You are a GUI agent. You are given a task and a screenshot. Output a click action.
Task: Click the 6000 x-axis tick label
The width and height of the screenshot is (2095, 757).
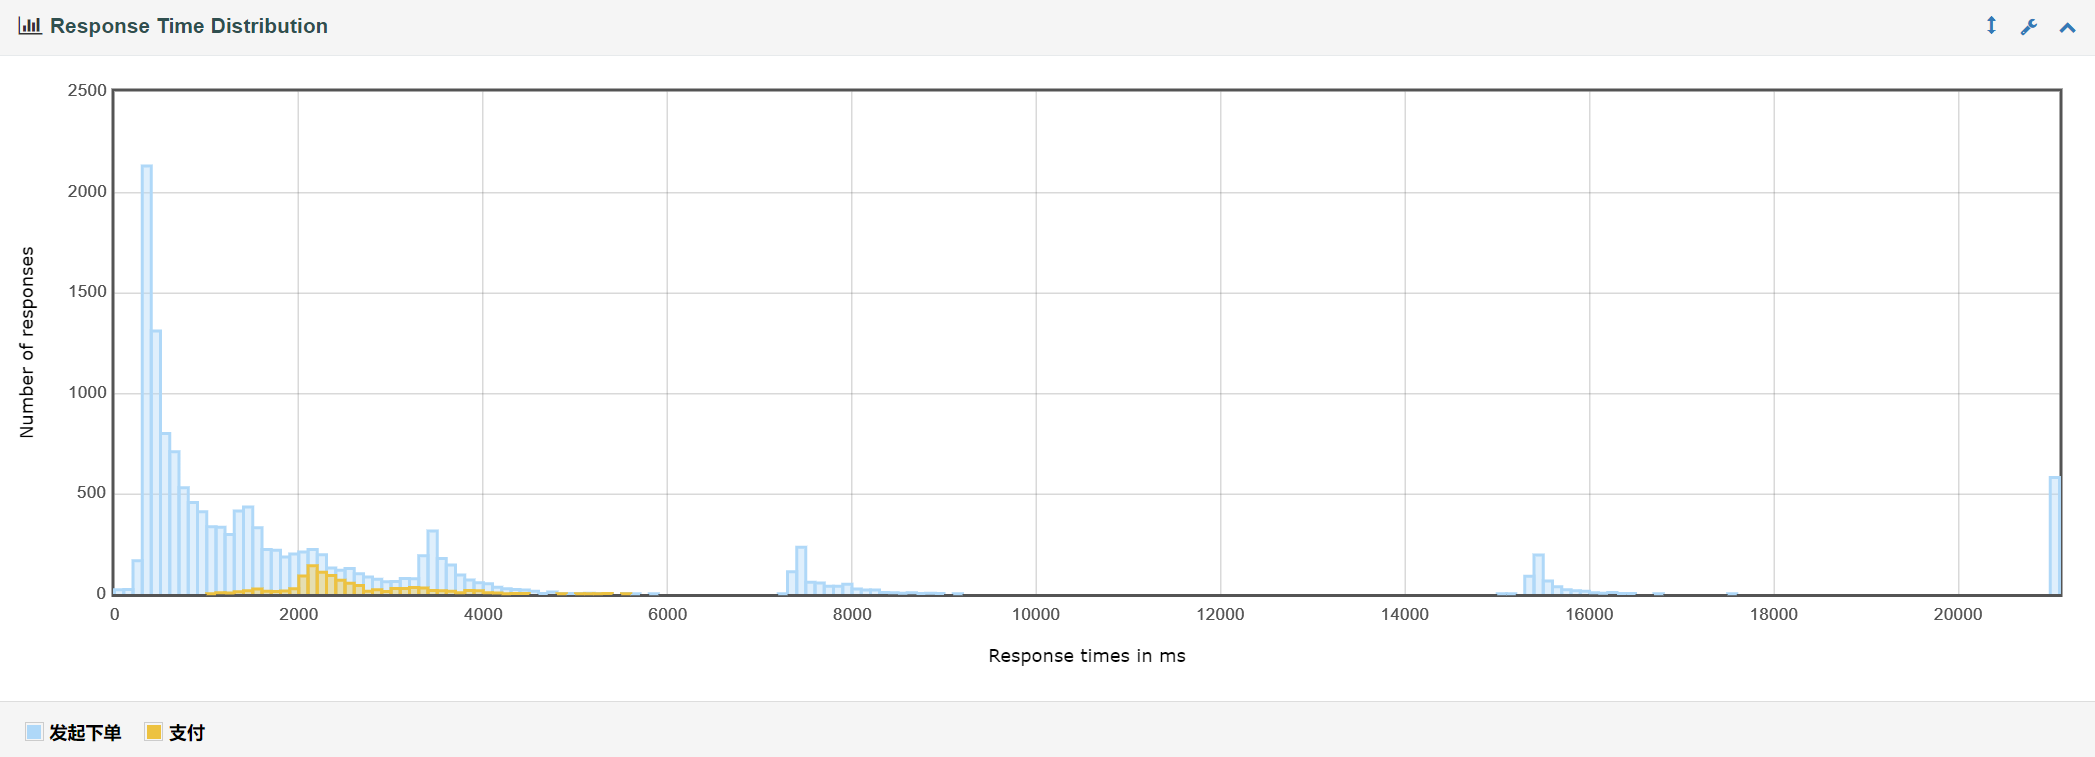(x=667, y=615)
